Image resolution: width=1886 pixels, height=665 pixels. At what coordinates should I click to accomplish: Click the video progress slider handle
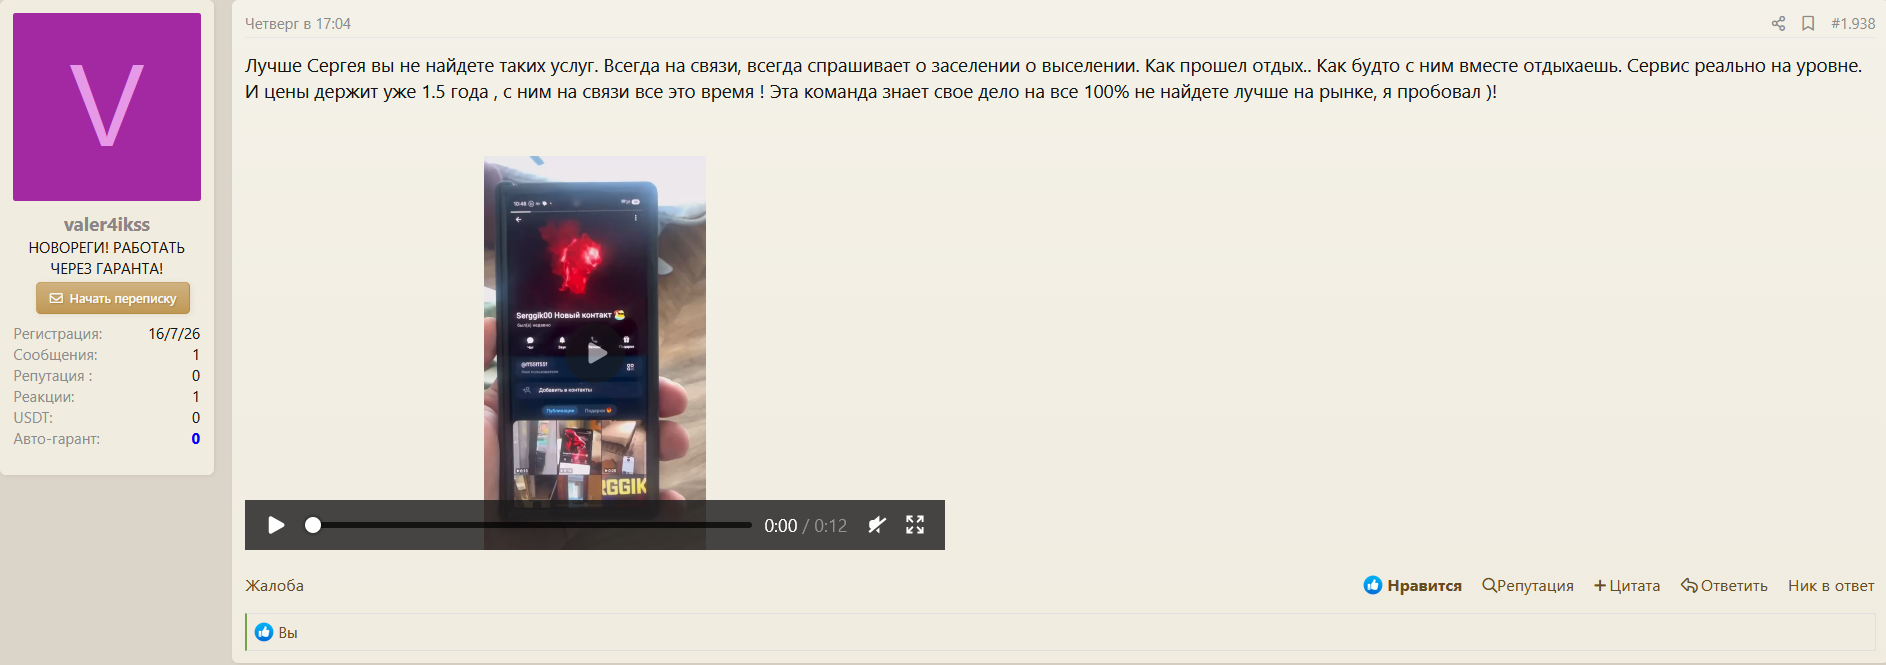313,525
